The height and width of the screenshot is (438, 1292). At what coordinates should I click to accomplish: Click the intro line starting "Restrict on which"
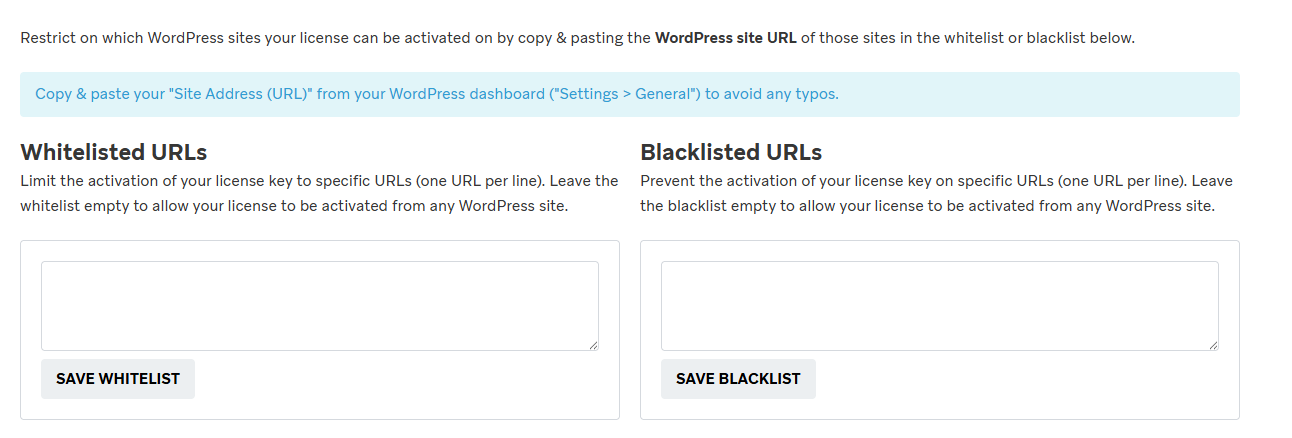coord(300,38)
